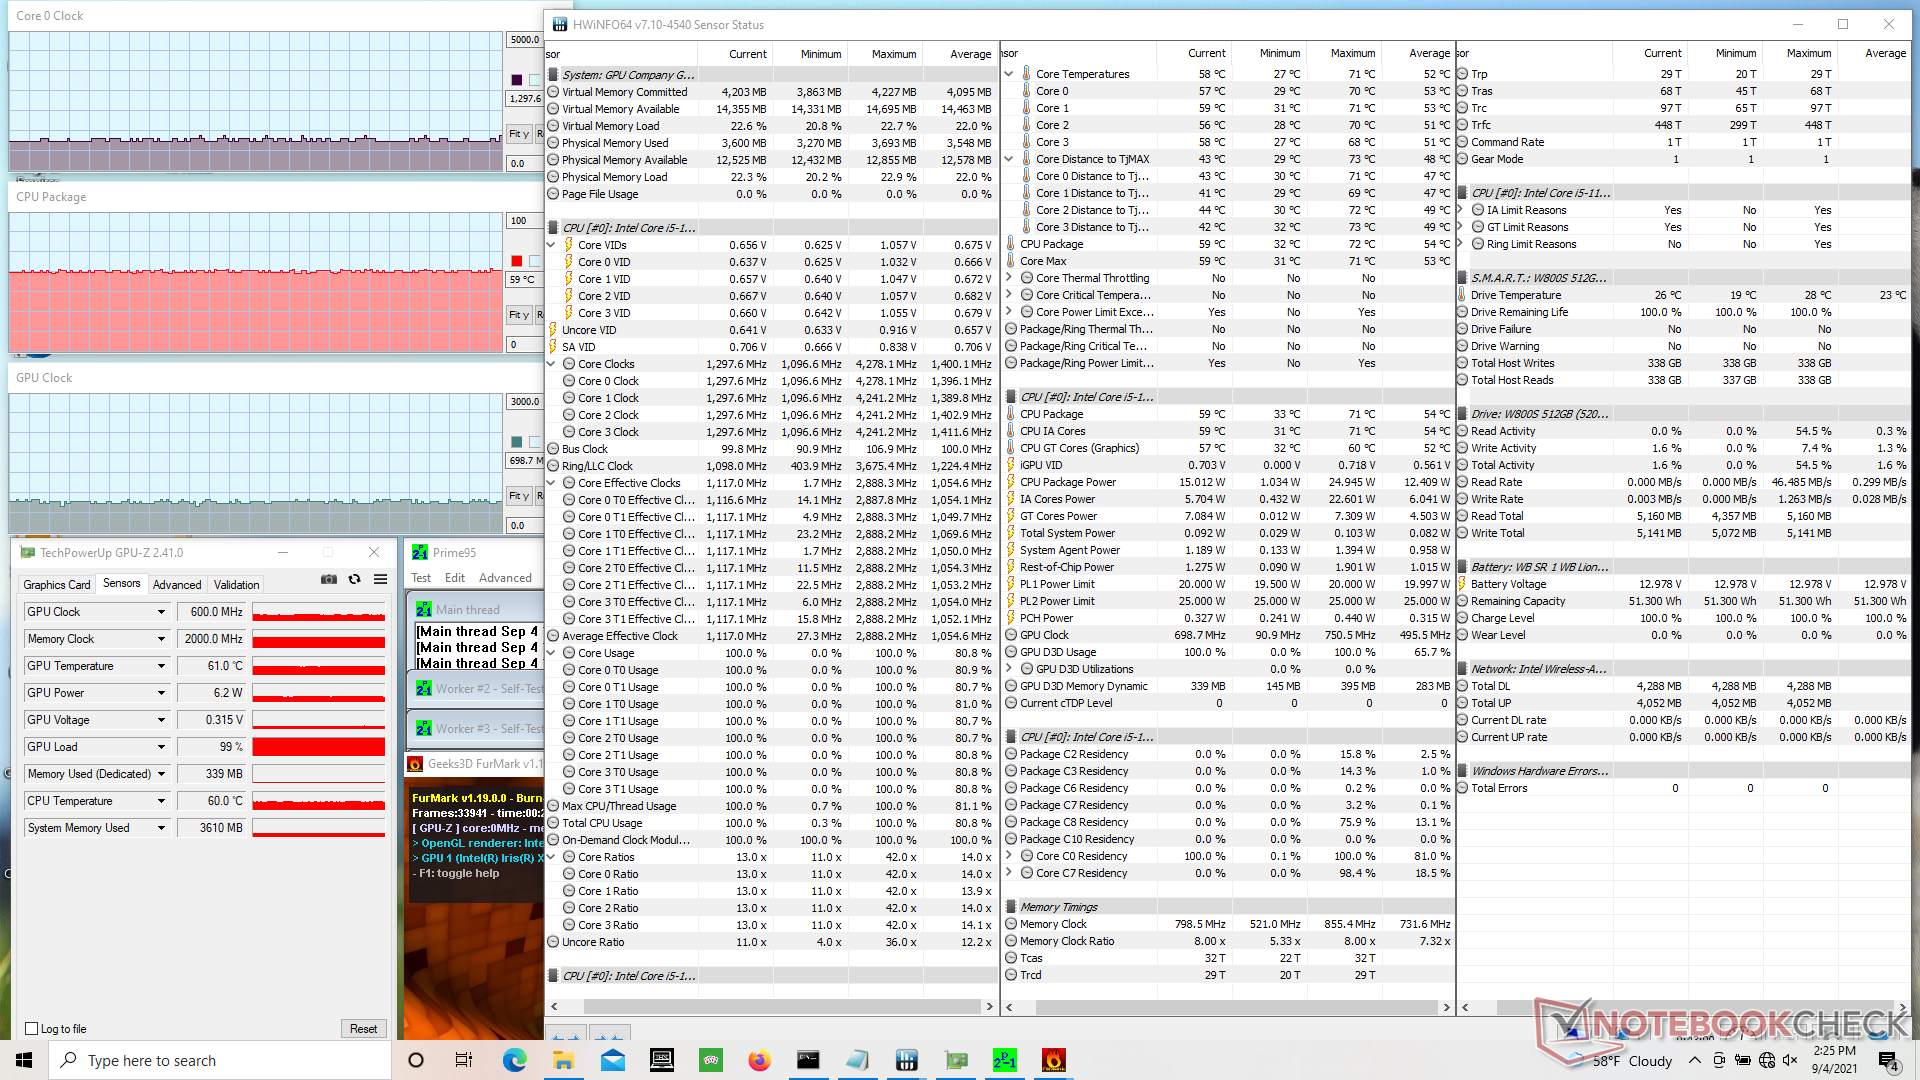1920x1080 pixels.
Task: Take a GPU-Z screenshot with camera icon
Action: coord(328,579)
